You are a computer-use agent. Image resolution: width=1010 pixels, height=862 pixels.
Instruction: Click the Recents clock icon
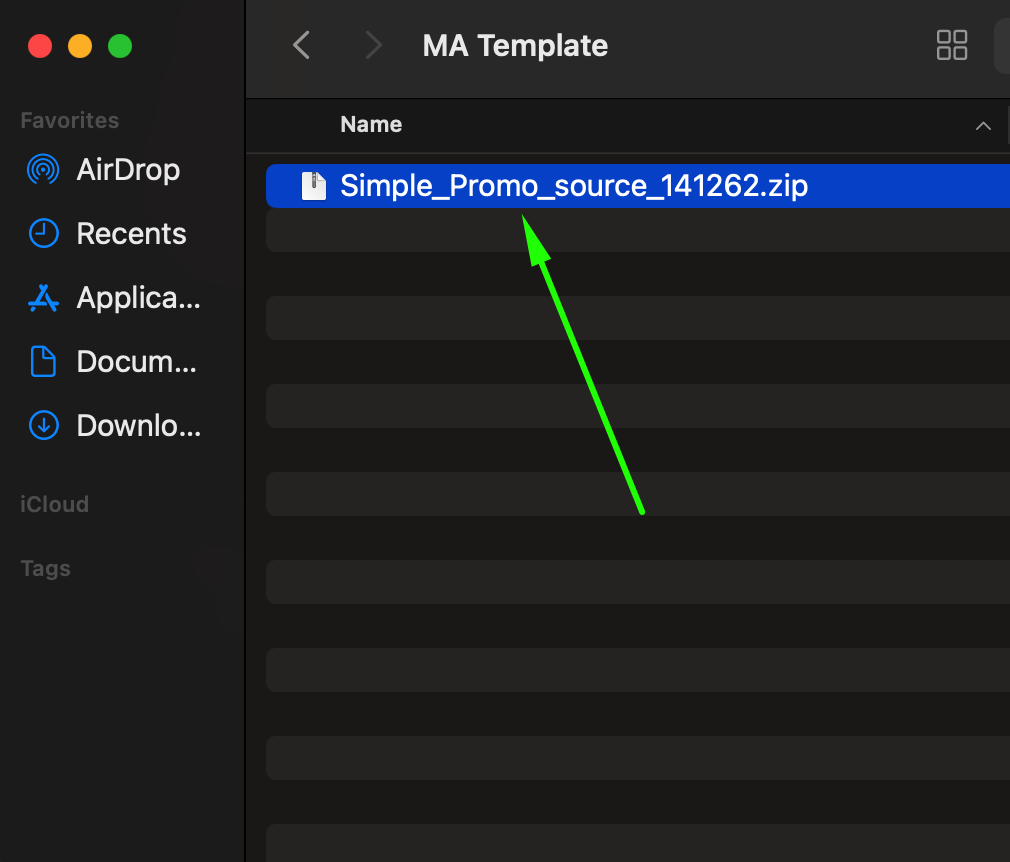[x=43, y=234]
